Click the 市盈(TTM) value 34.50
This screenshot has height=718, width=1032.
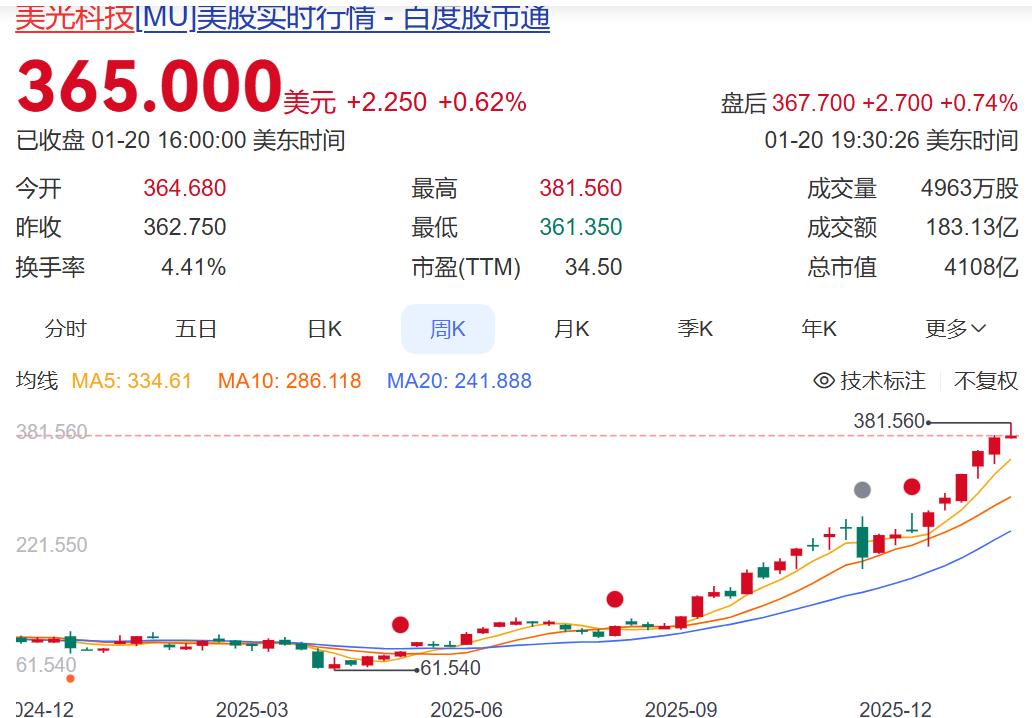point(593,267)
